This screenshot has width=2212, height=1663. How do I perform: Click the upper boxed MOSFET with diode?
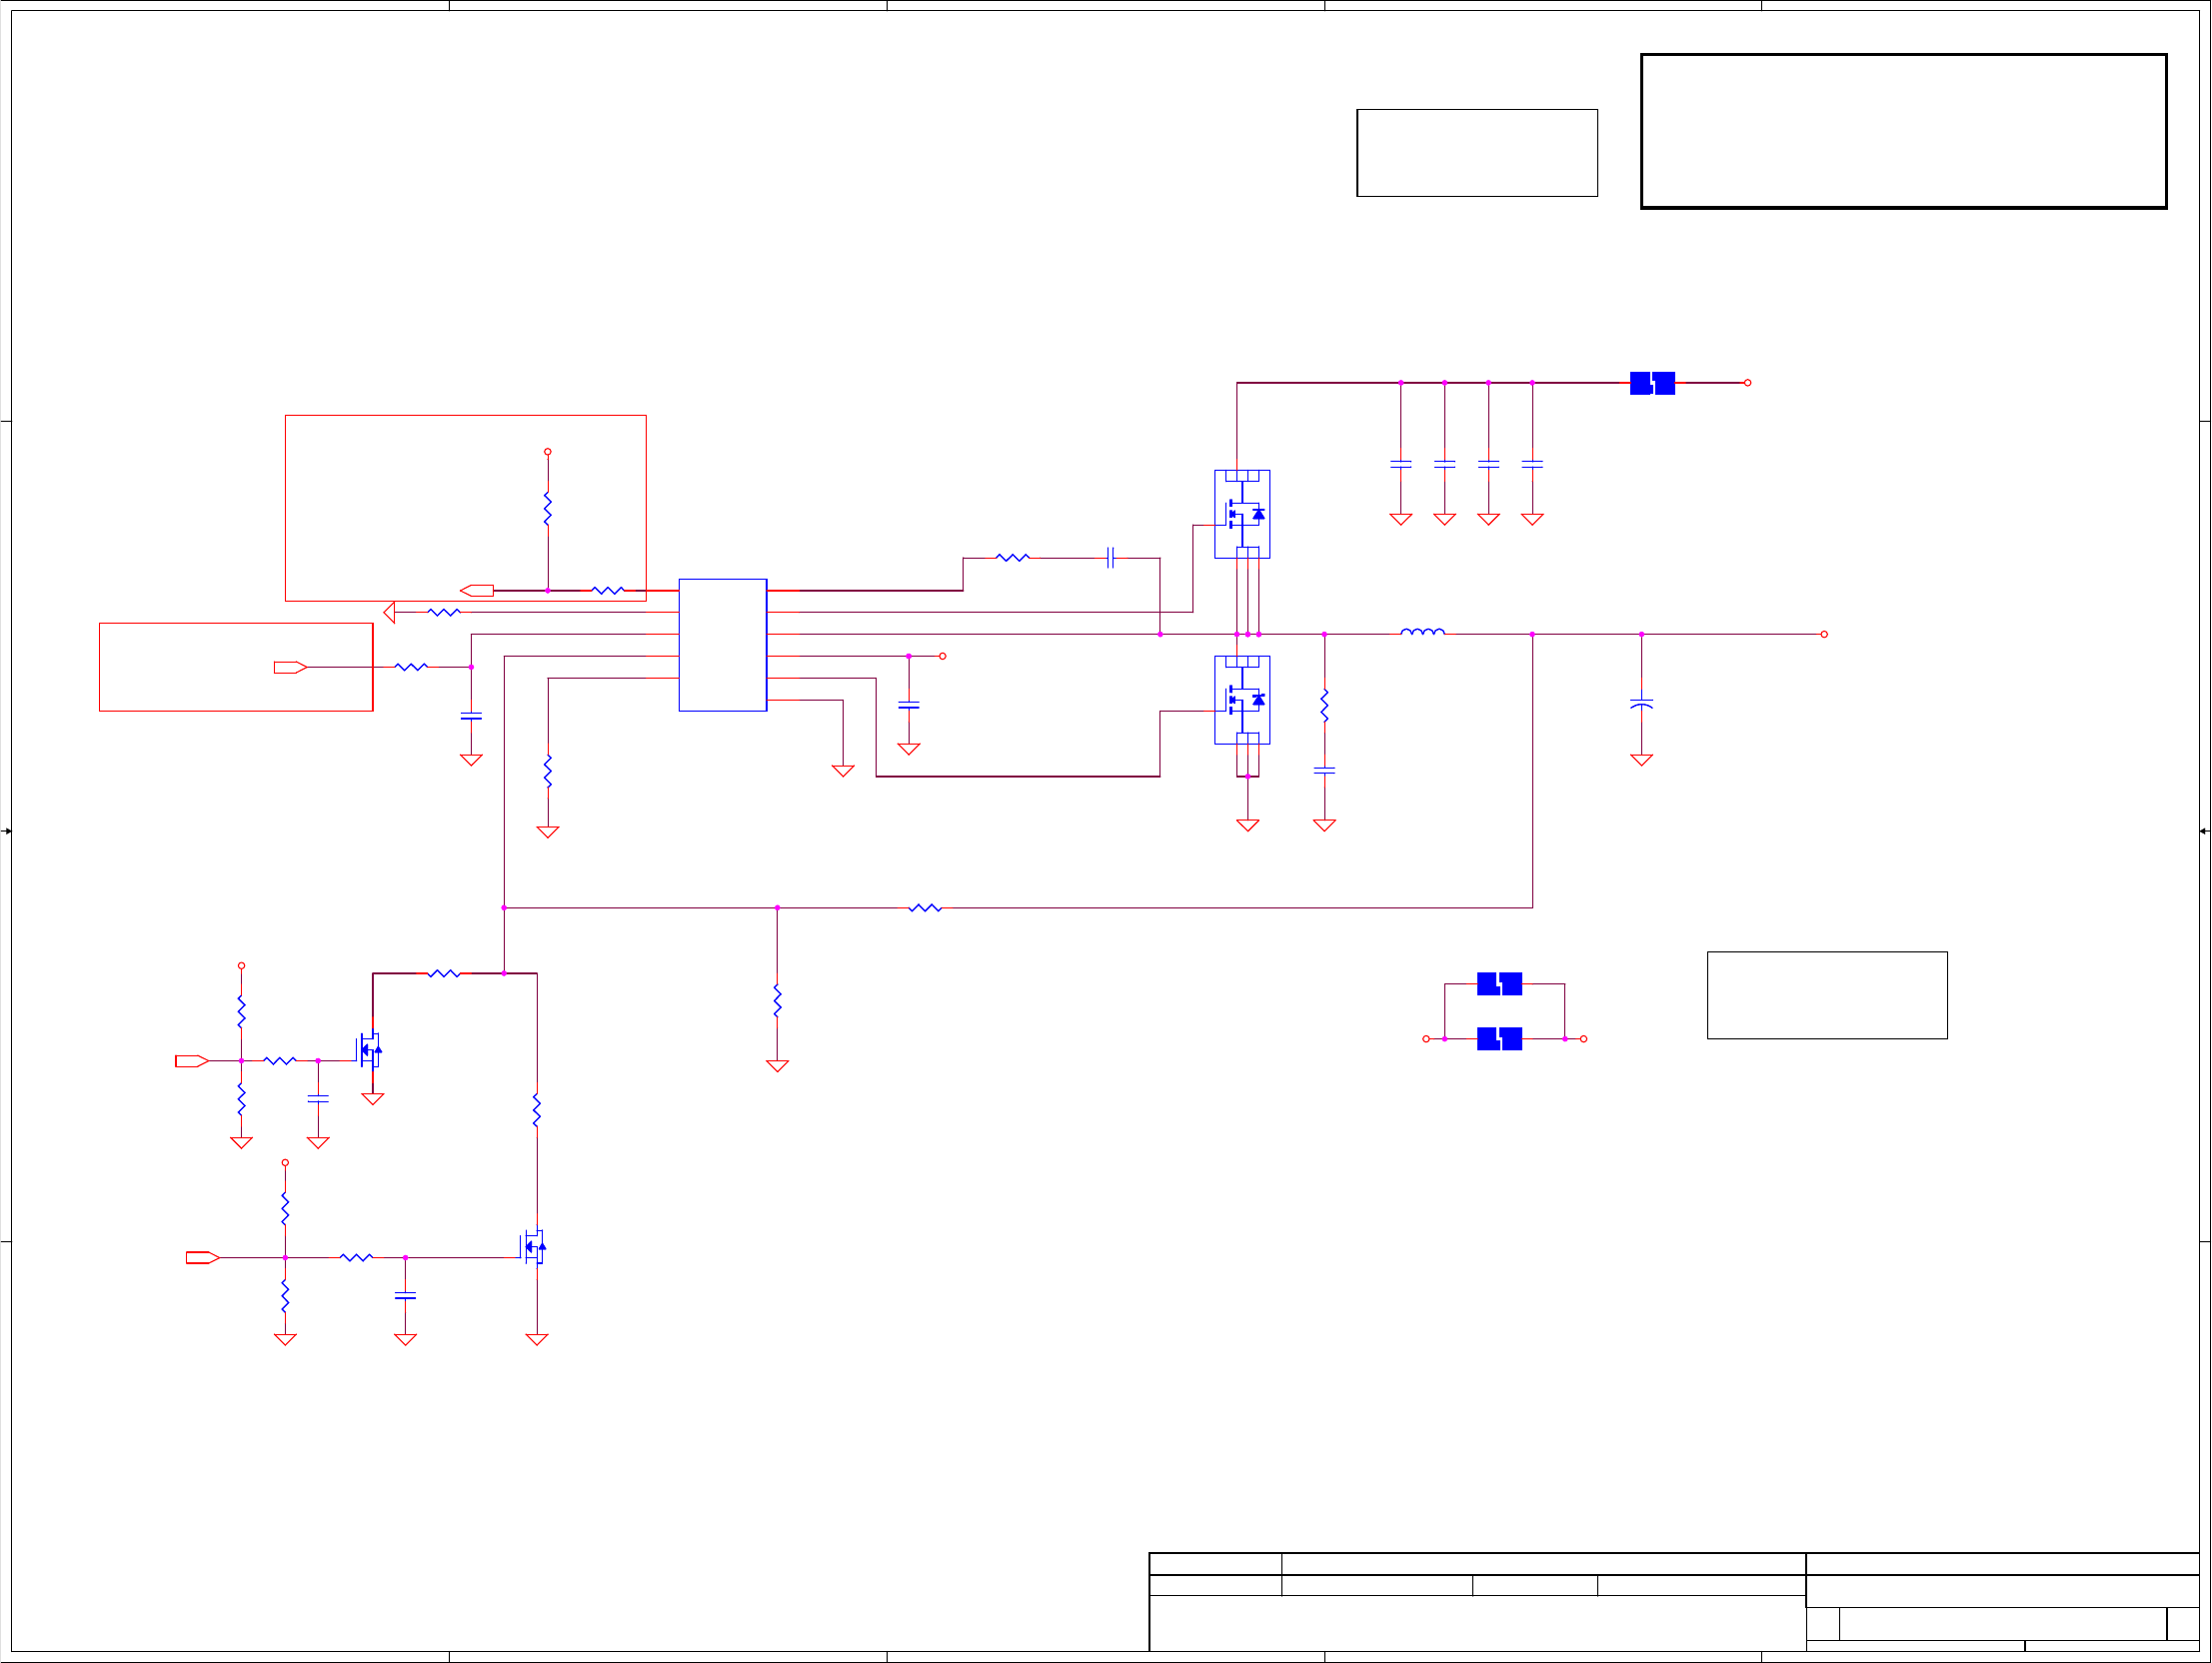point(1242,514)
